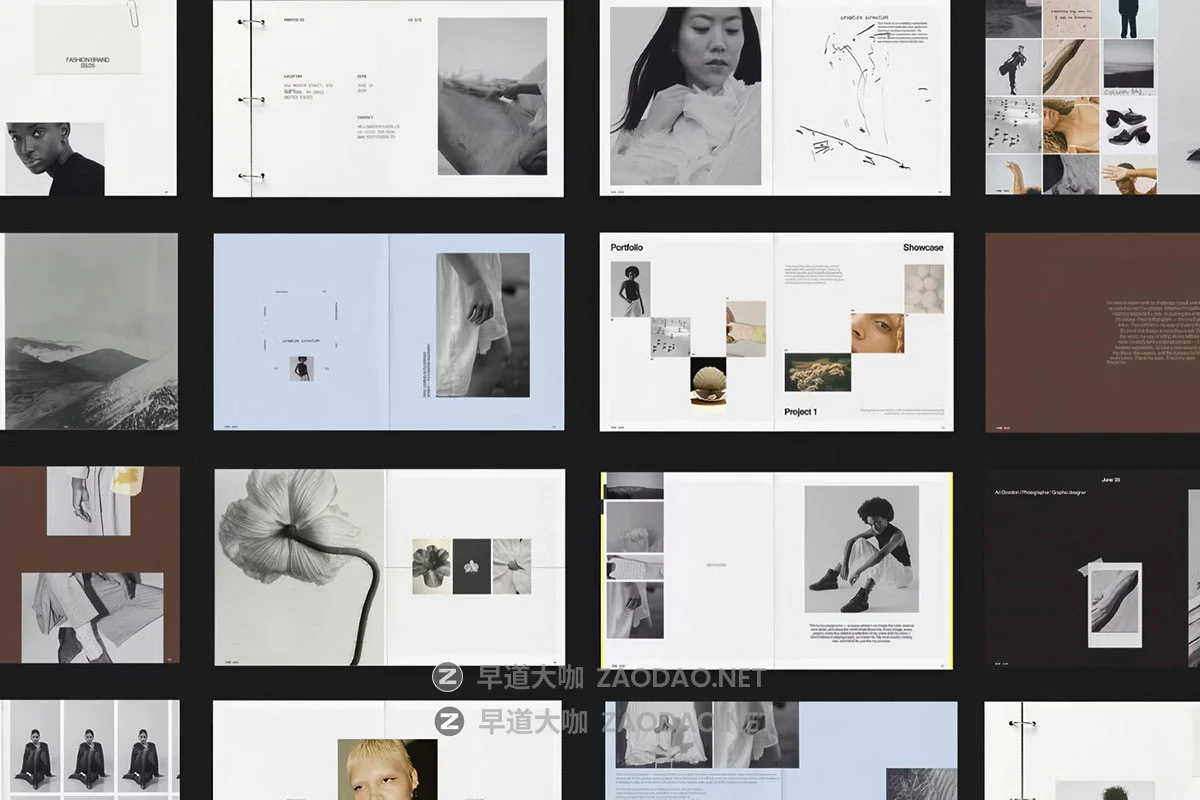Click the ZAODAO.NET watermark text
1200x800 pixels.
click(680, 679)
